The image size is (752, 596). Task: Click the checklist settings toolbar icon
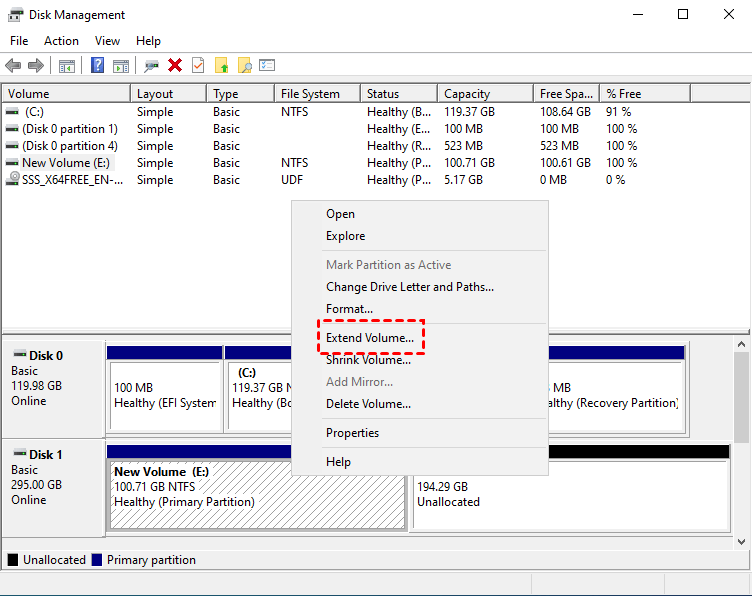(267, 65)
